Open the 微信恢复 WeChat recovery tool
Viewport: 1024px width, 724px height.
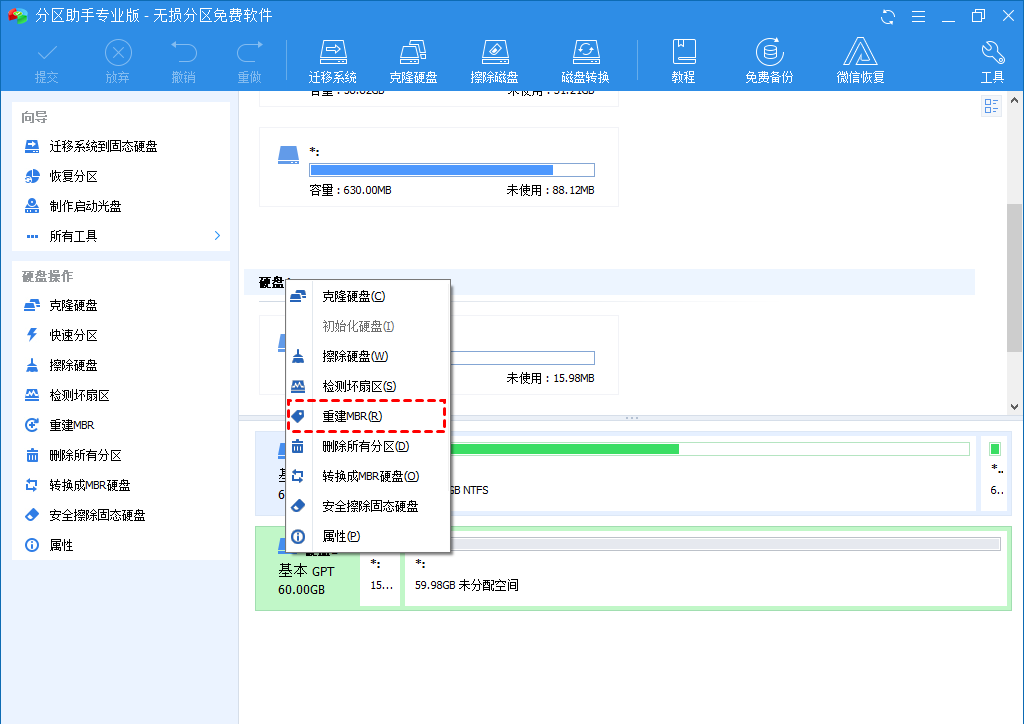click(860, 58)
